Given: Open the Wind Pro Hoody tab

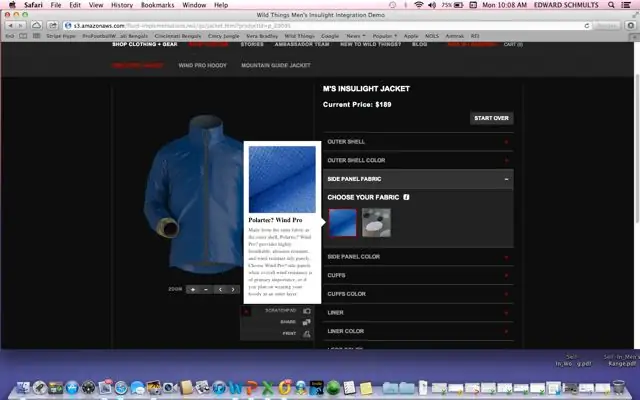Looking at the screenshot, I should (202, 65).
